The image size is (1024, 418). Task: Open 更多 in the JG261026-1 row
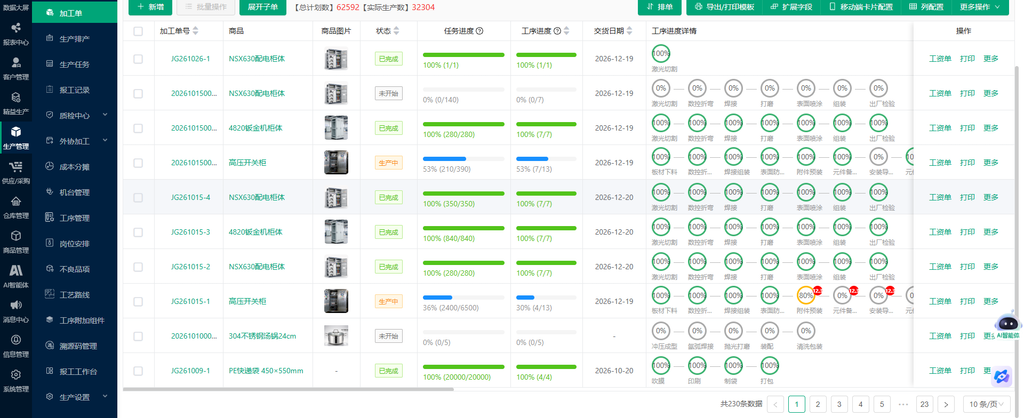pos(991,59)
